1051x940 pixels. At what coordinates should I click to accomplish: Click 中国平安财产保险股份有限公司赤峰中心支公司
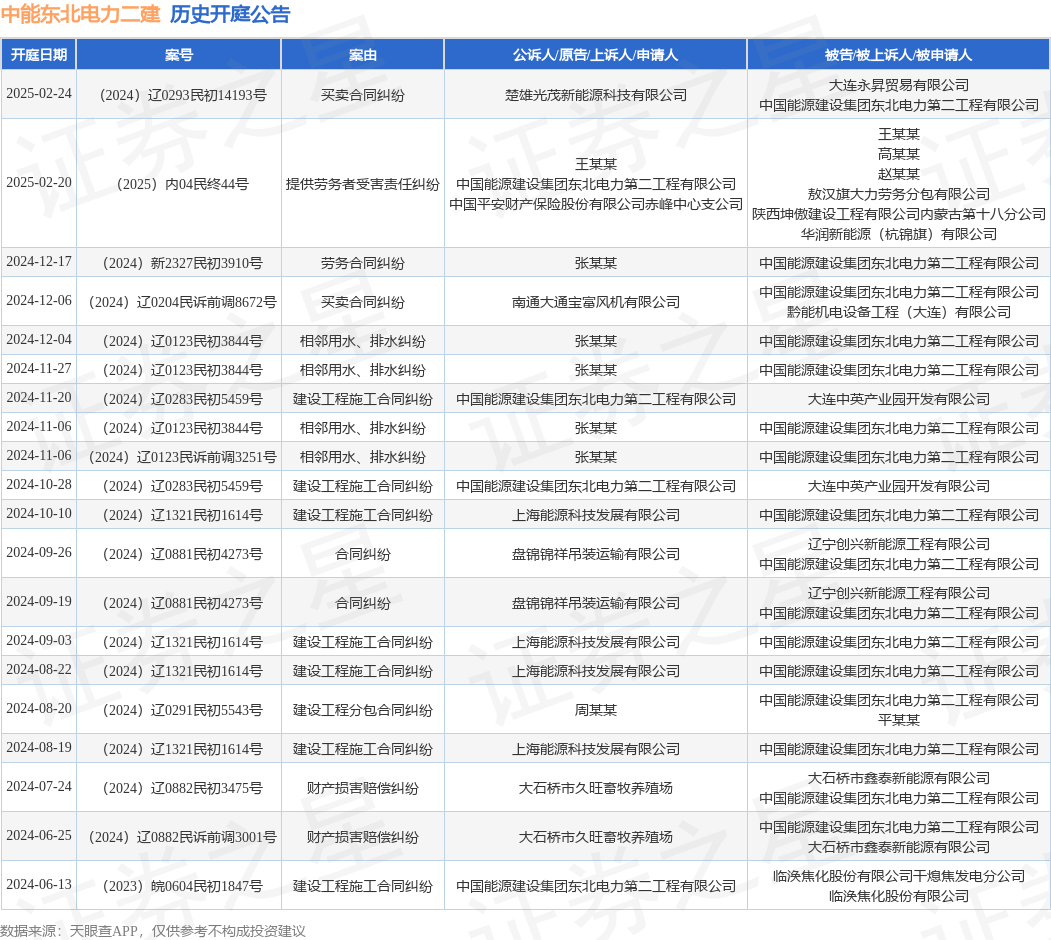point(595,204)
